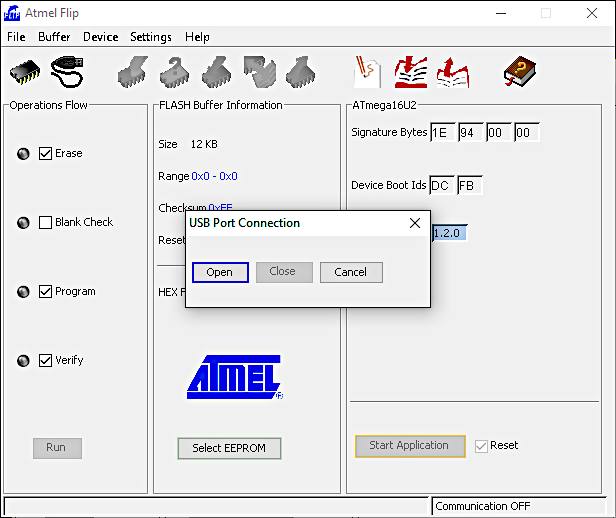Click the Range value 0x0 - 0x0
616x518 pixels.
click(214, 176)
